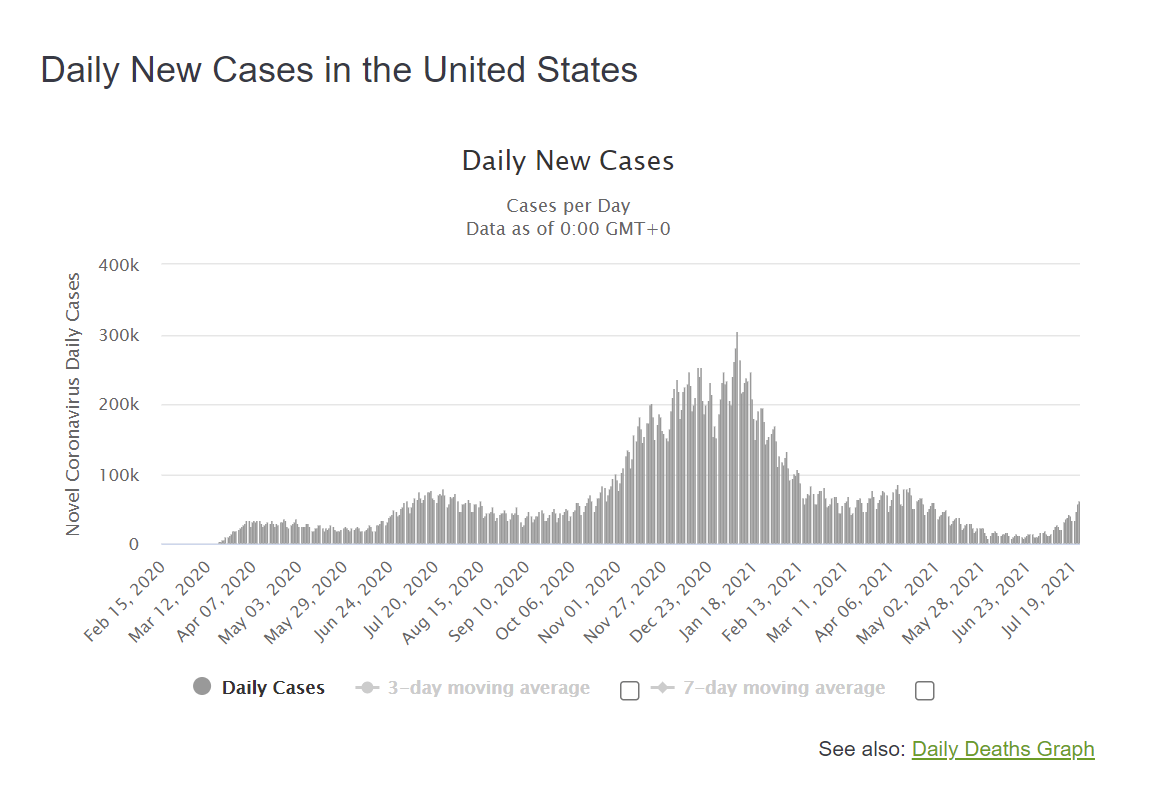Click the last bar at Jul 19, 2021
Image resolution: width=1150 pixels, height=790 pixels.
click(x=1078, y=523)
